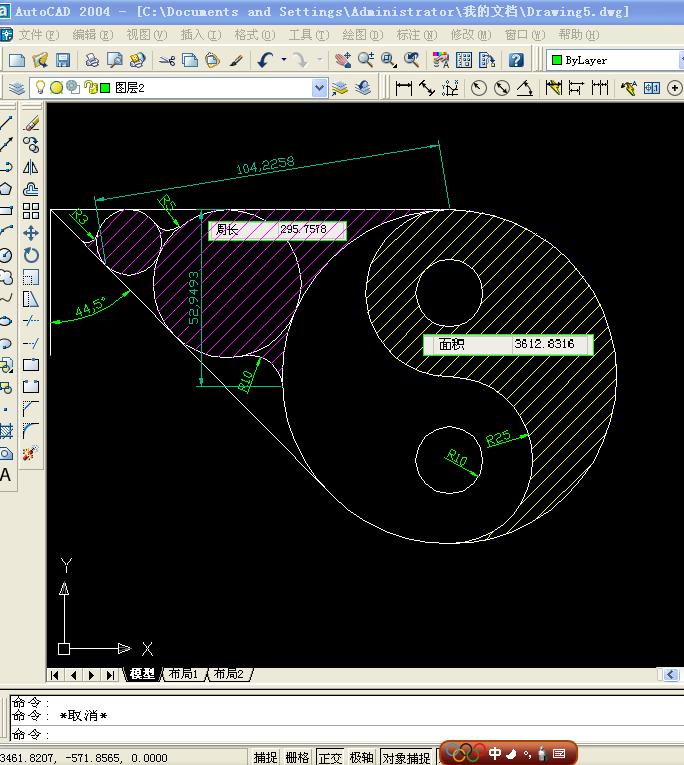Screen dimensions: 684x765
Task: Select the Mirror tool
Action: [x=31, y=167]
